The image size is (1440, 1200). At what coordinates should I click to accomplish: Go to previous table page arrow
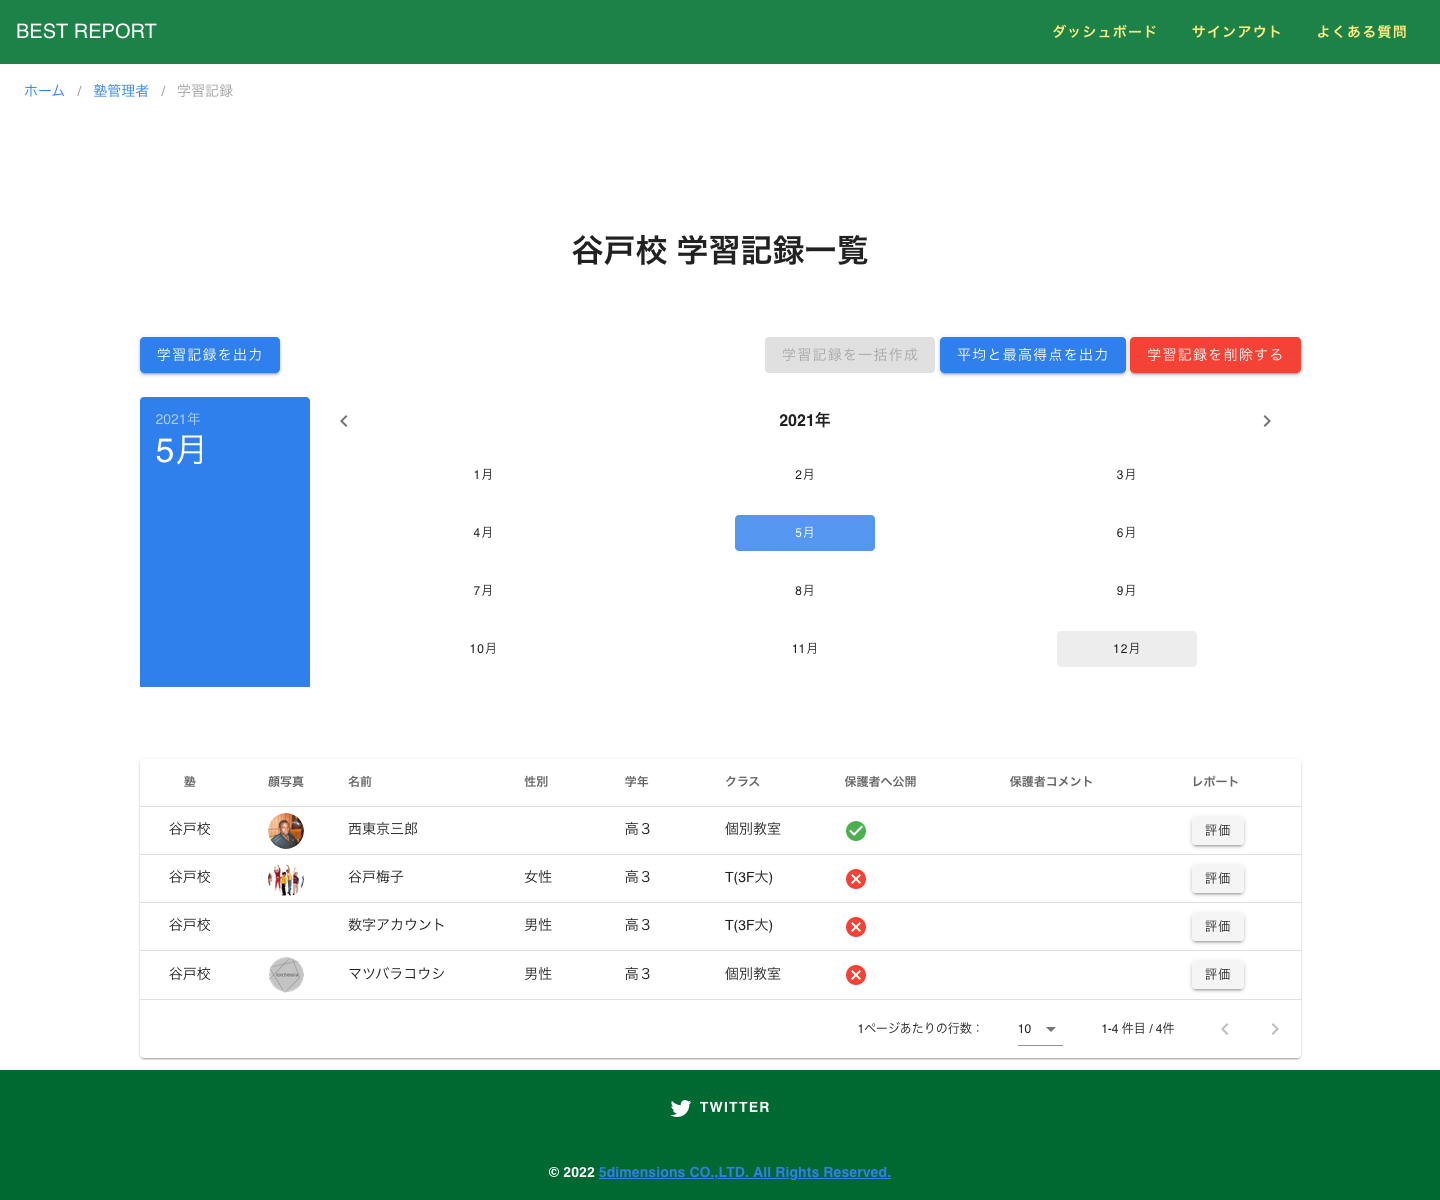1225,1029
